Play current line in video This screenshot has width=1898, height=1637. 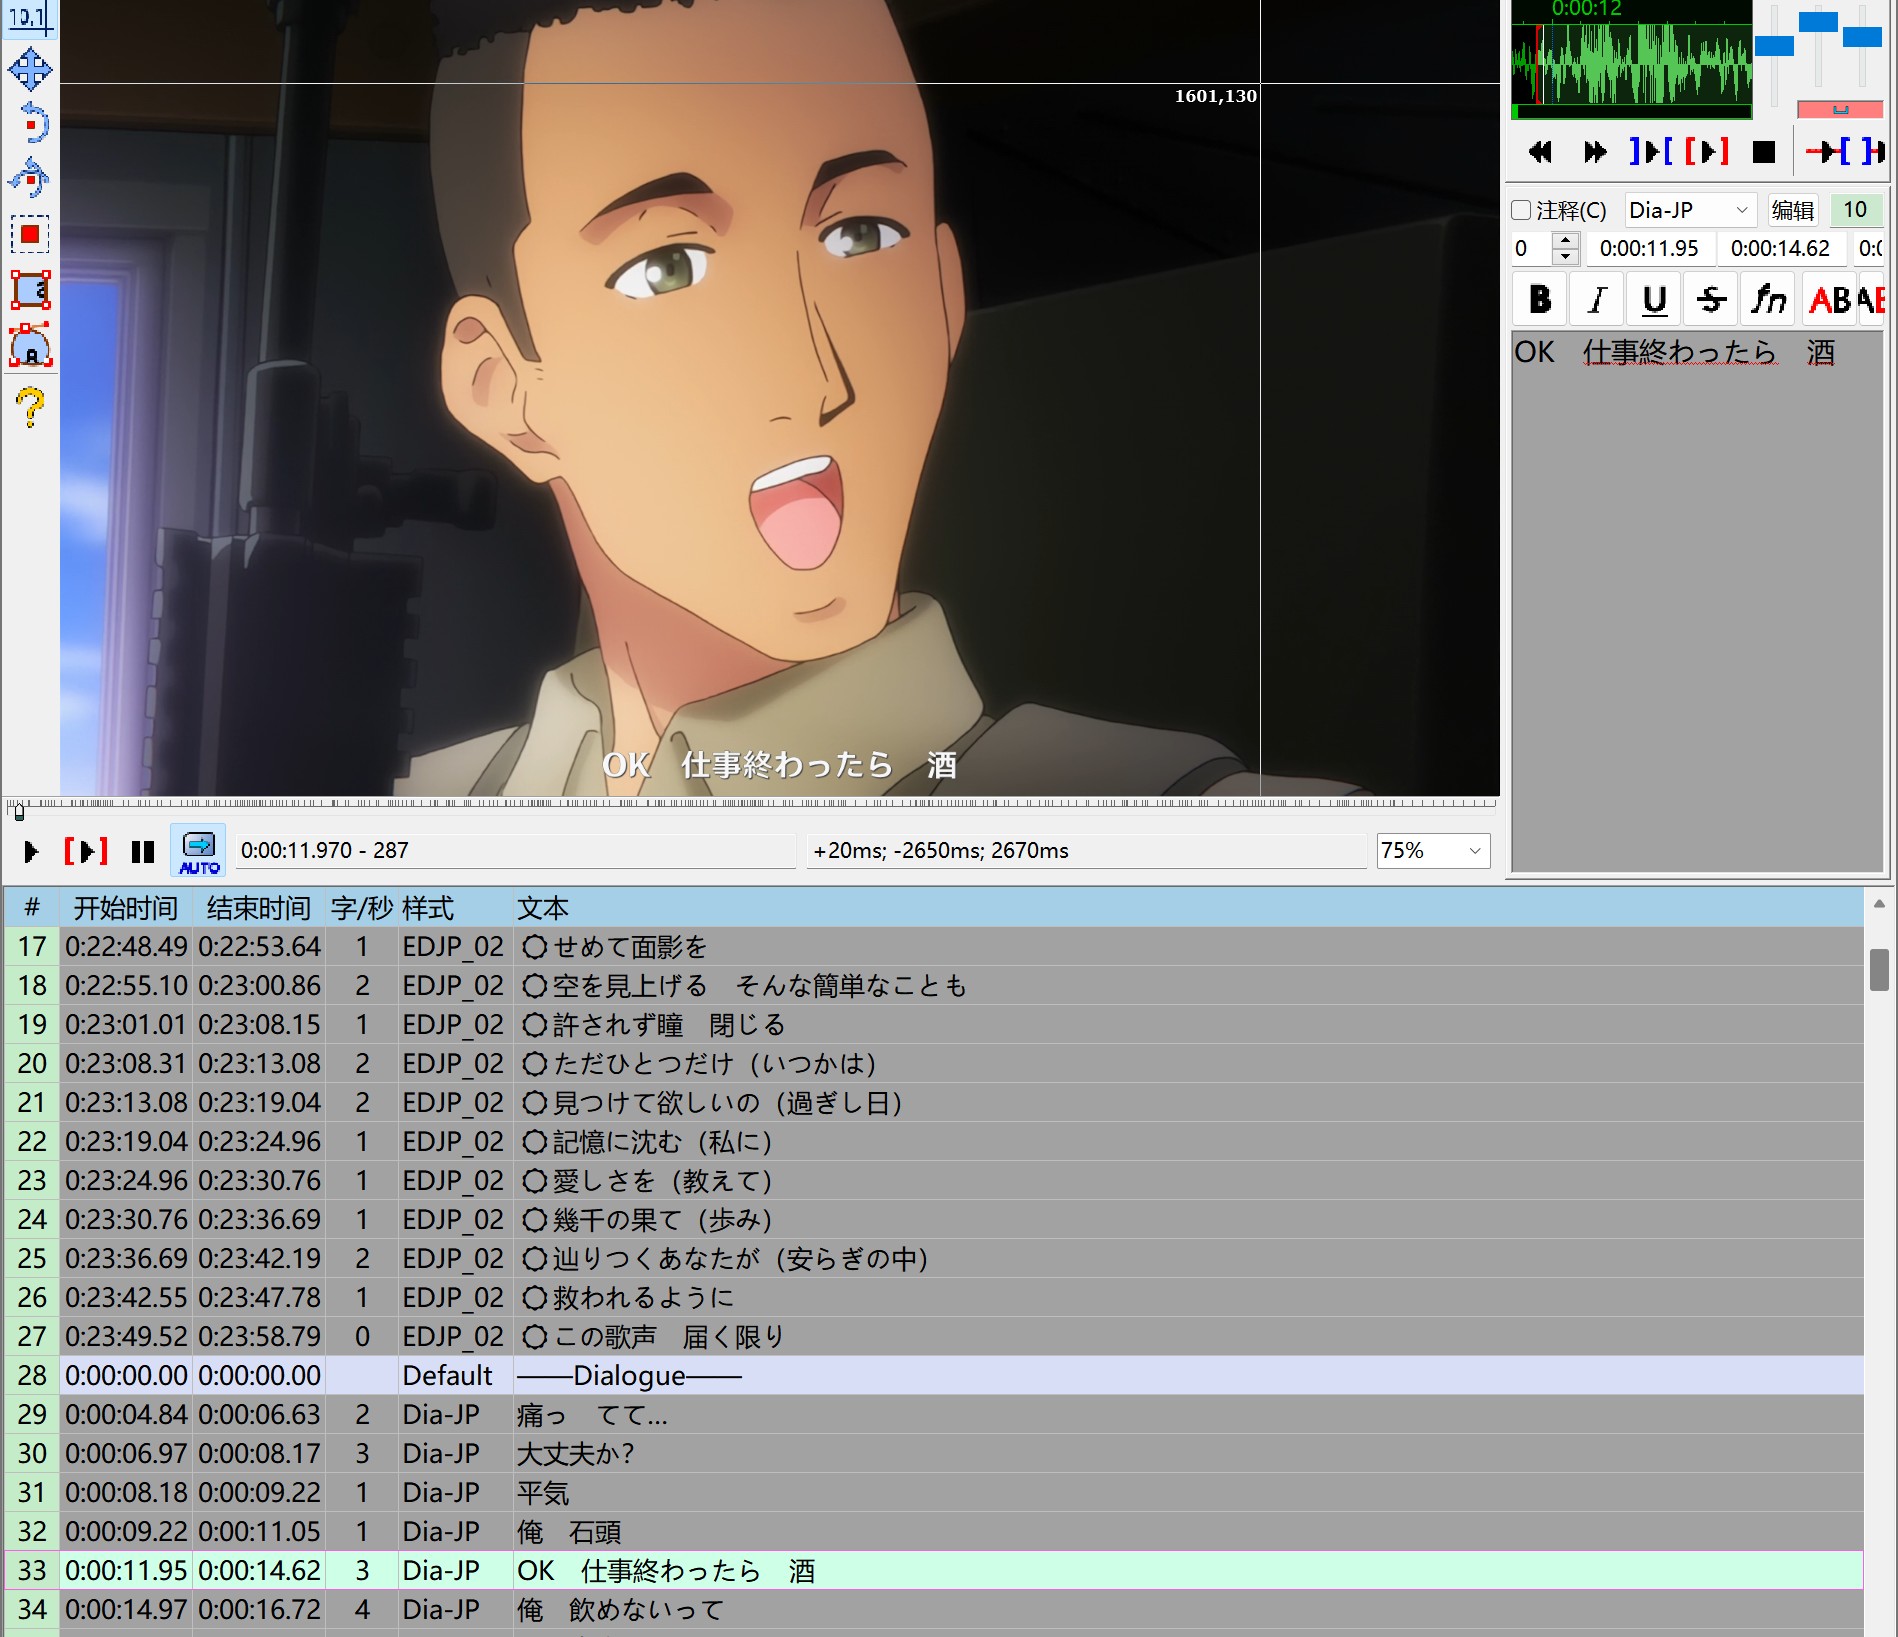click(x=86, y=851)
